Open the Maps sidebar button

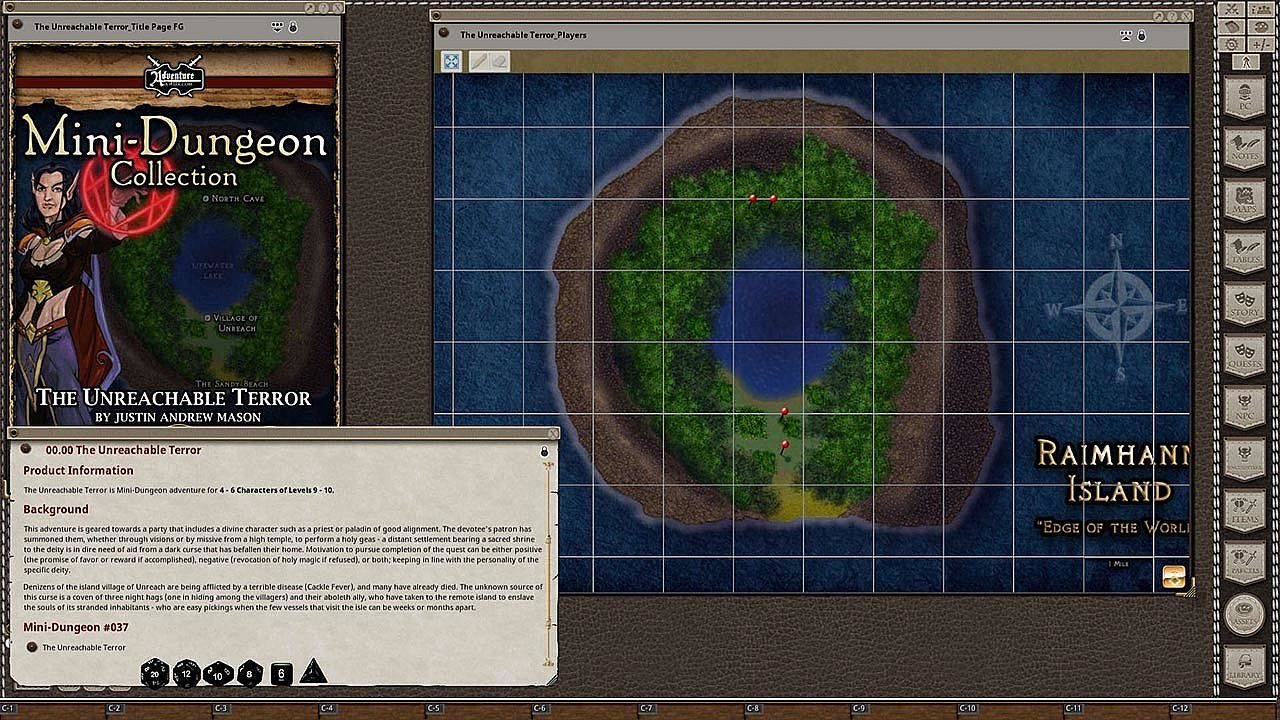1245,200
